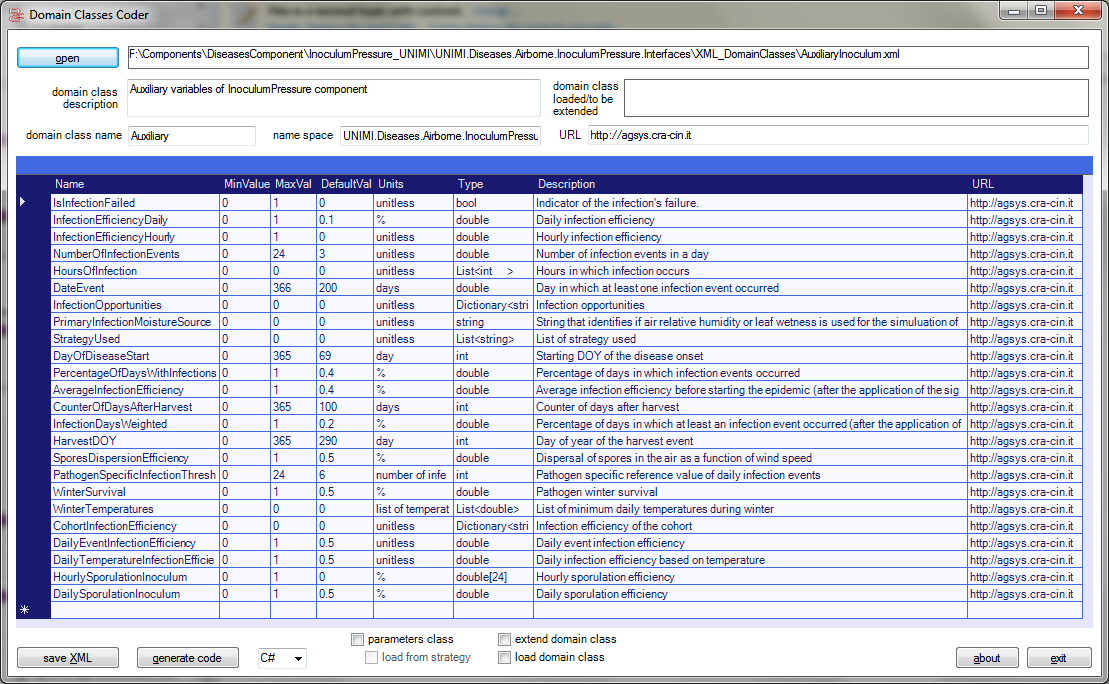Click the open file button

(x=68, y=58)
